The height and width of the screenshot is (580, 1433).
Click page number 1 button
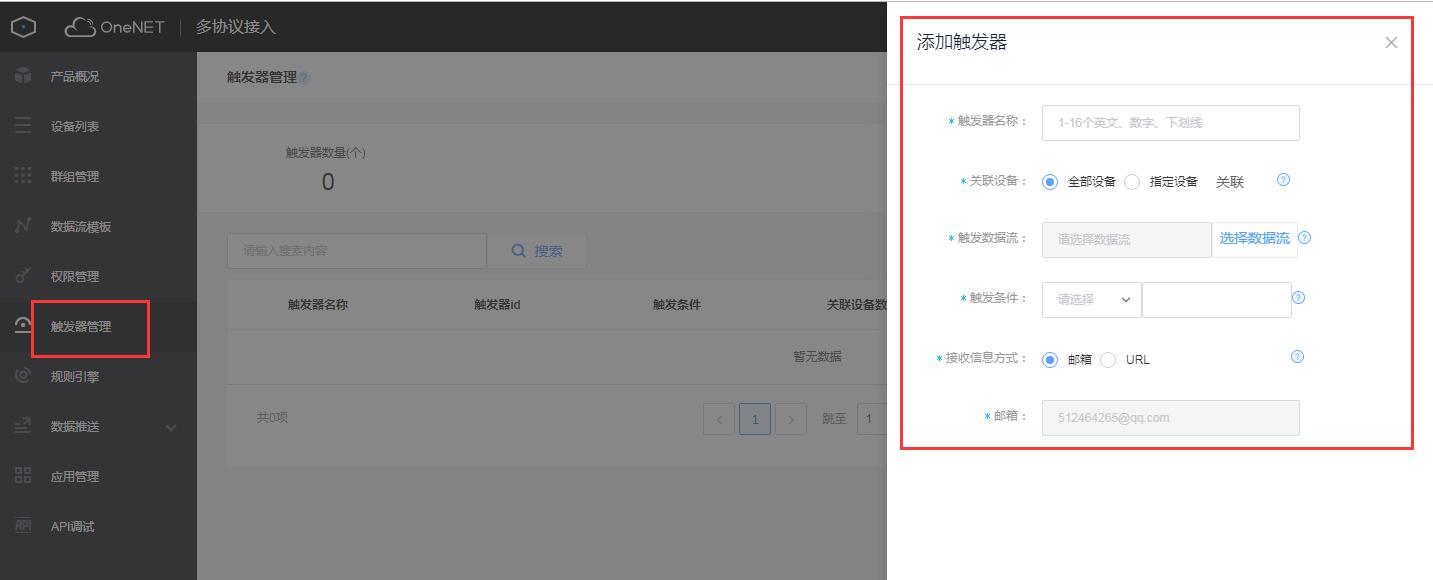tap(755, 419)
